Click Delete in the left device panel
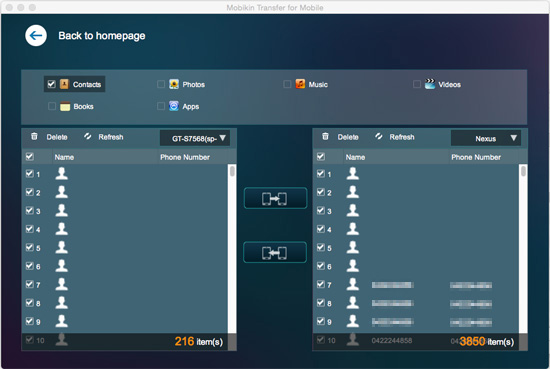This screenshot has width=550, height=369. (x=57, y=137)
